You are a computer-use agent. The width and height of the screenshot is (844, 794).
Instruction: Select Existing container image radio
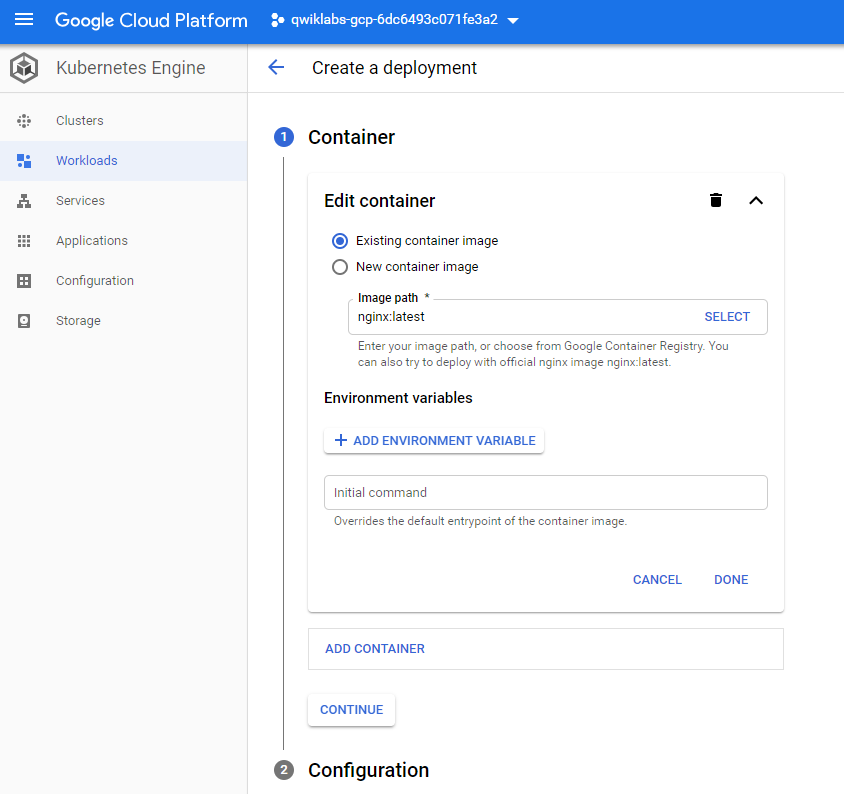[340, 241]
